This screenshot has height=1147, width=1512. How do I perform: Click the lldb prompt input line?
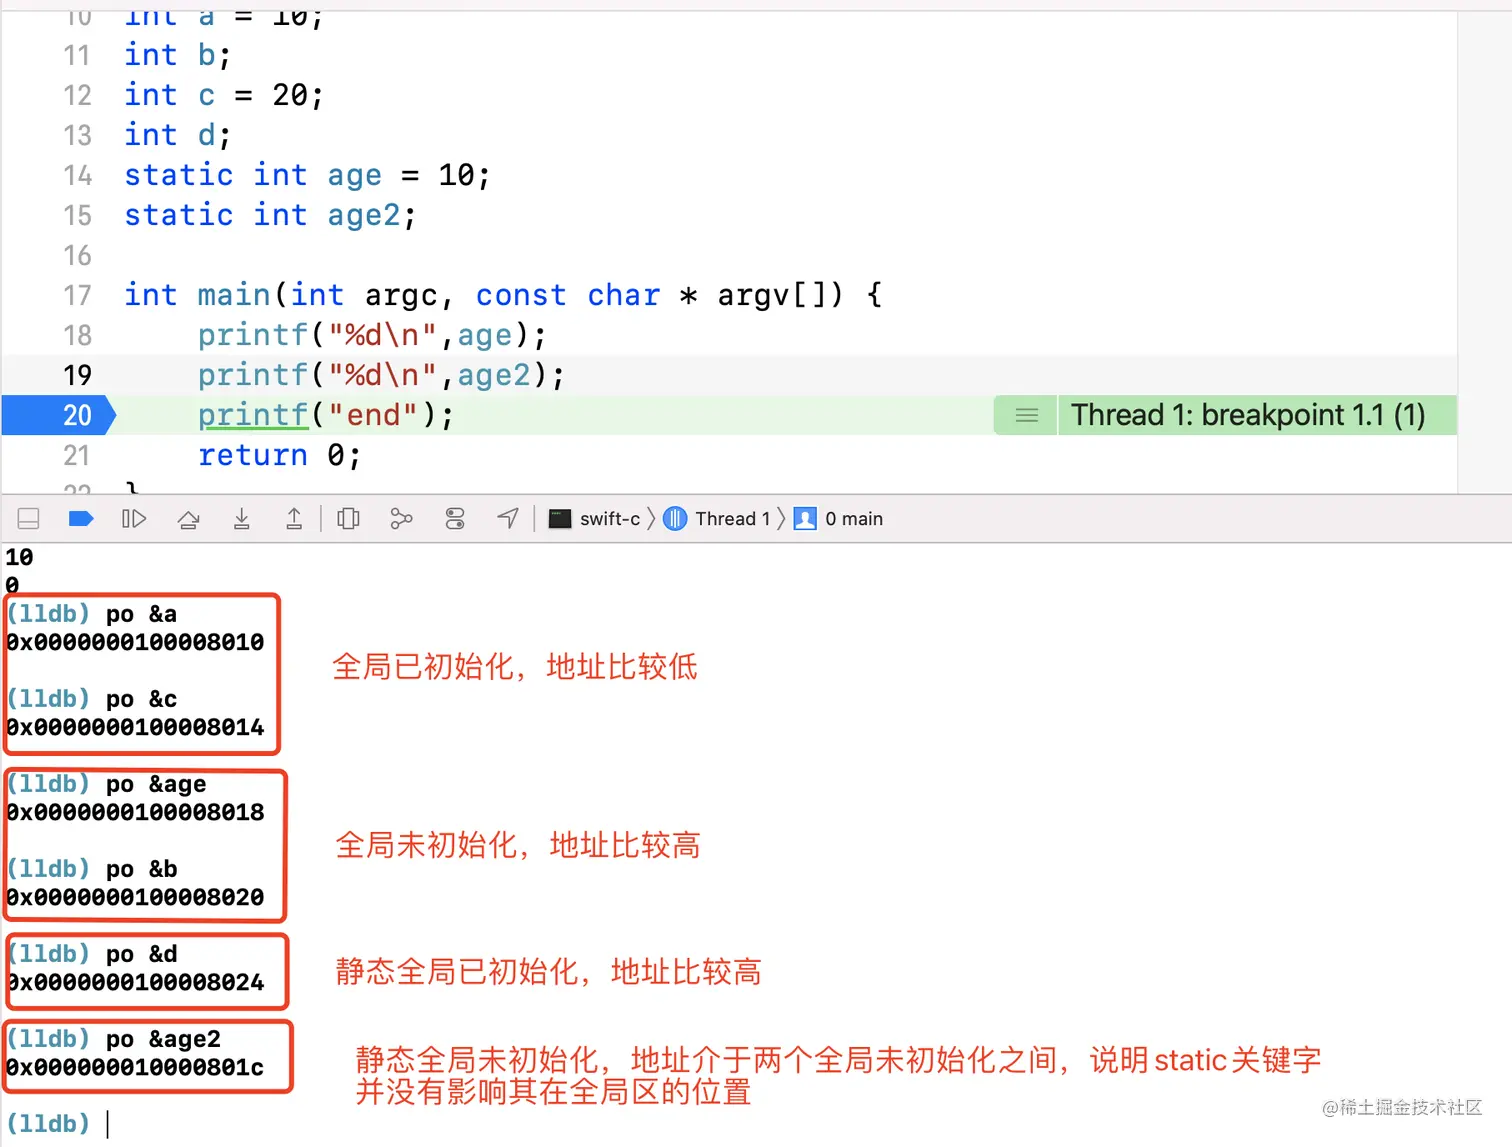pos(60,1124)
